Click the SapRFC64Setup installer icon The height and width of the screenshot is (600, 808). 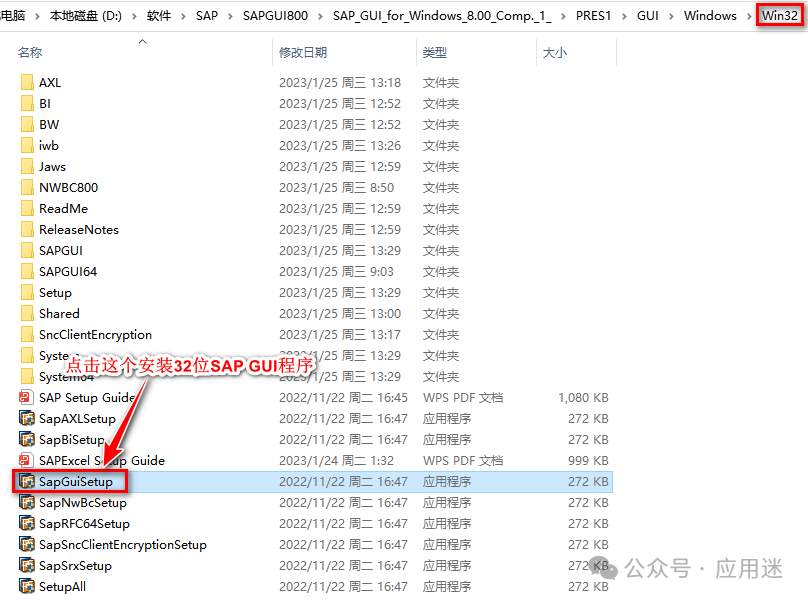pos(26,524)
